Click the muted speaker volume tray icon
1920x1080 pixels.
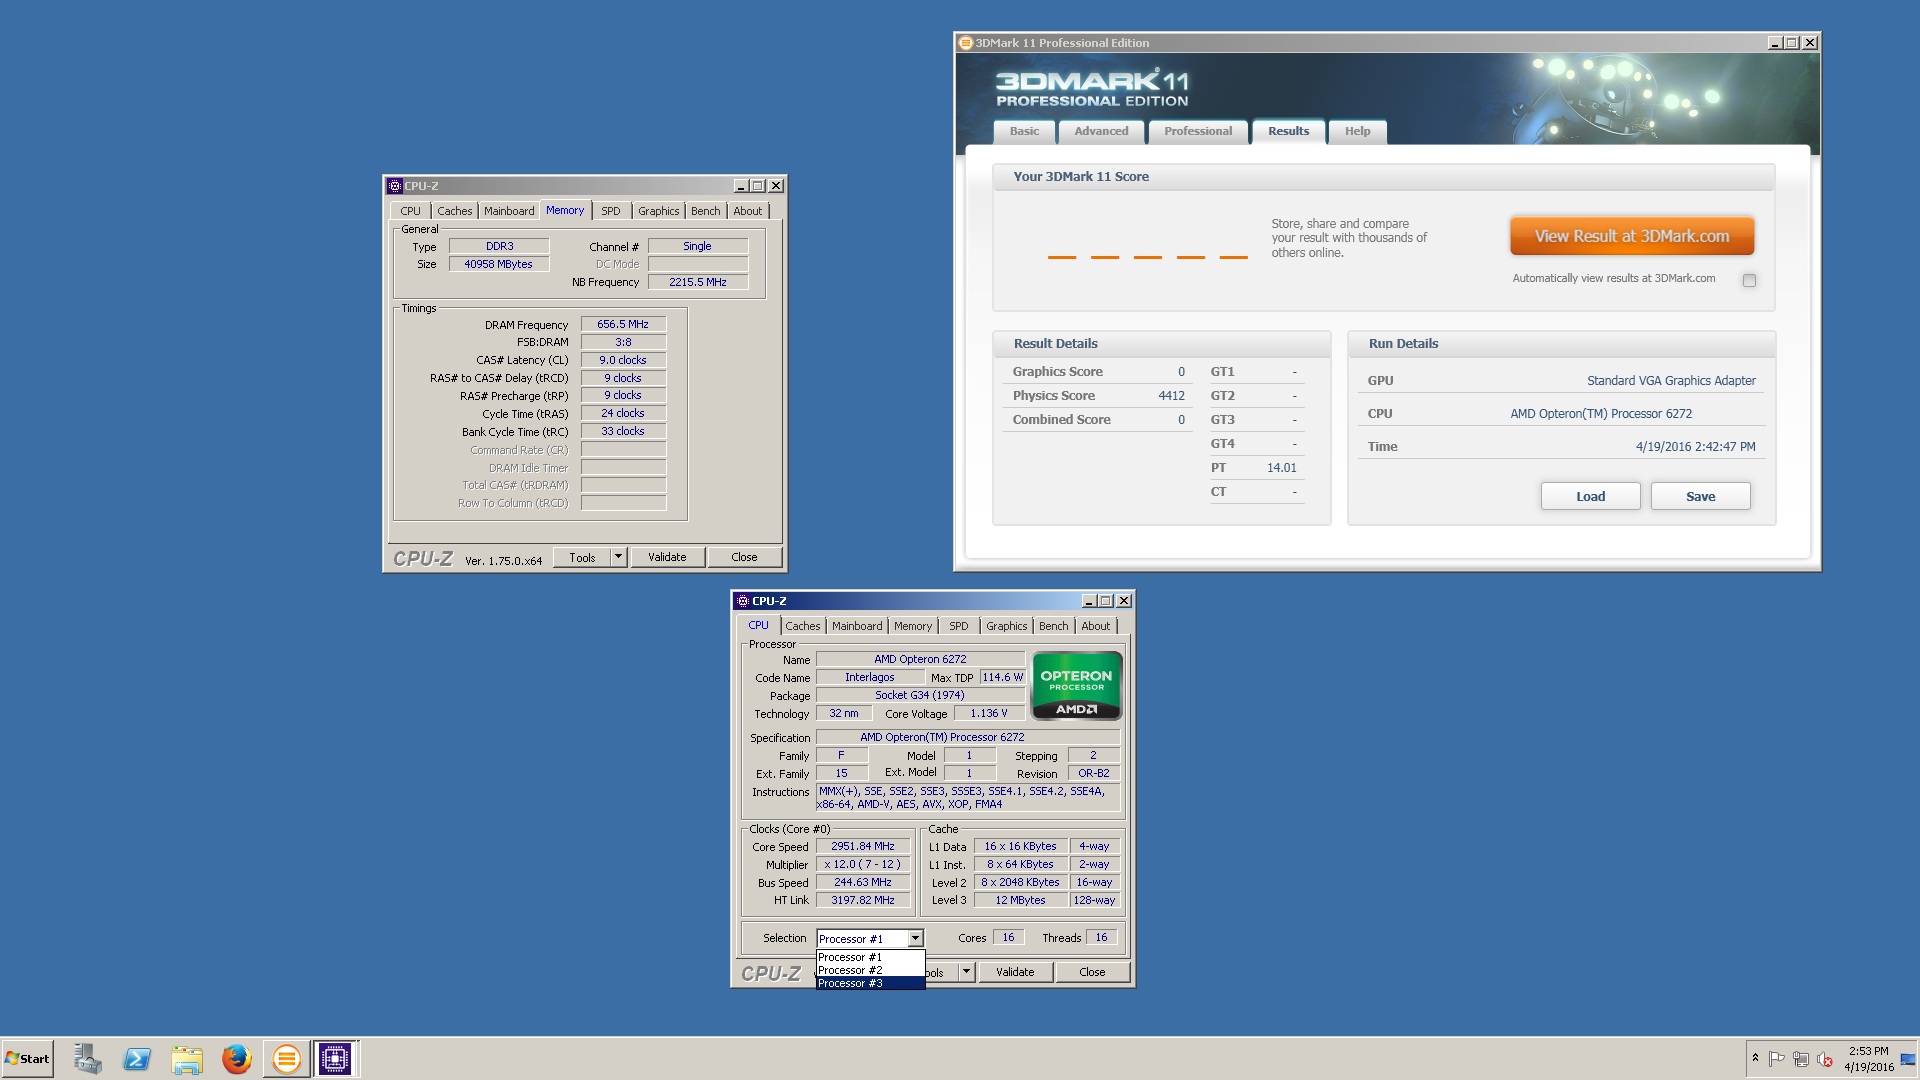point(1825,1059)
